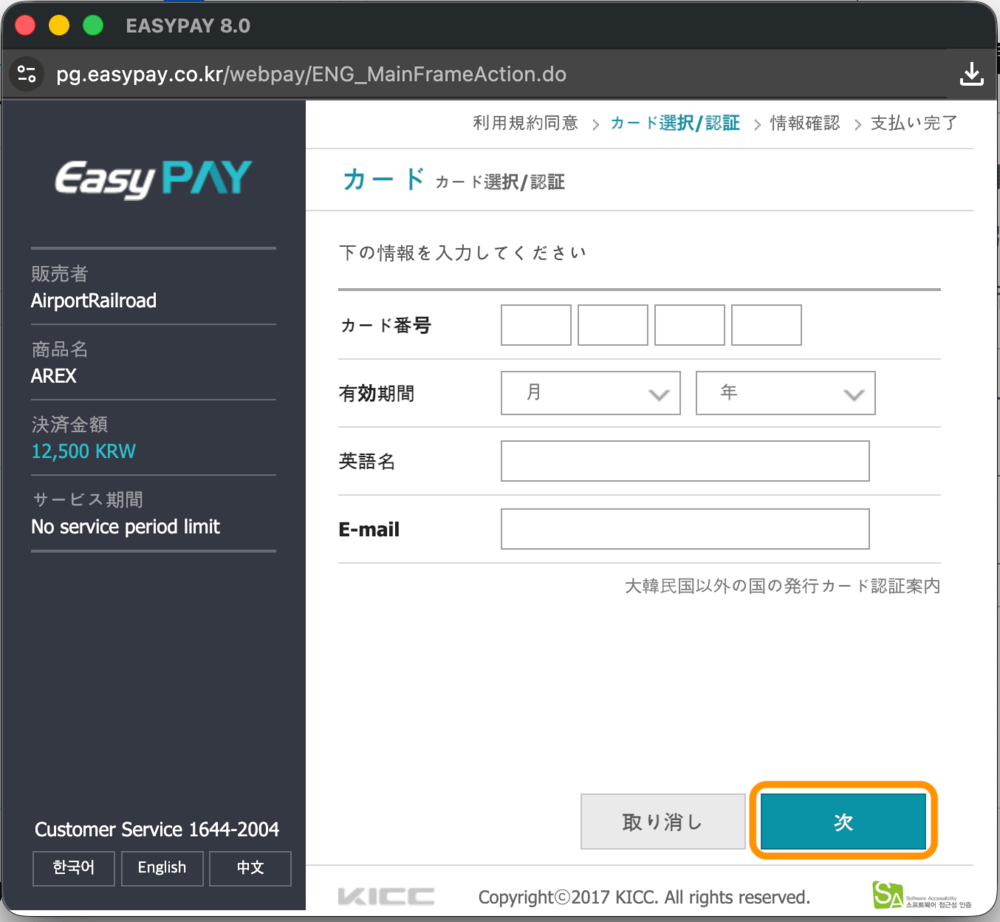
Task: Click Customer Service 1644-2004 text
Action: 157,829
